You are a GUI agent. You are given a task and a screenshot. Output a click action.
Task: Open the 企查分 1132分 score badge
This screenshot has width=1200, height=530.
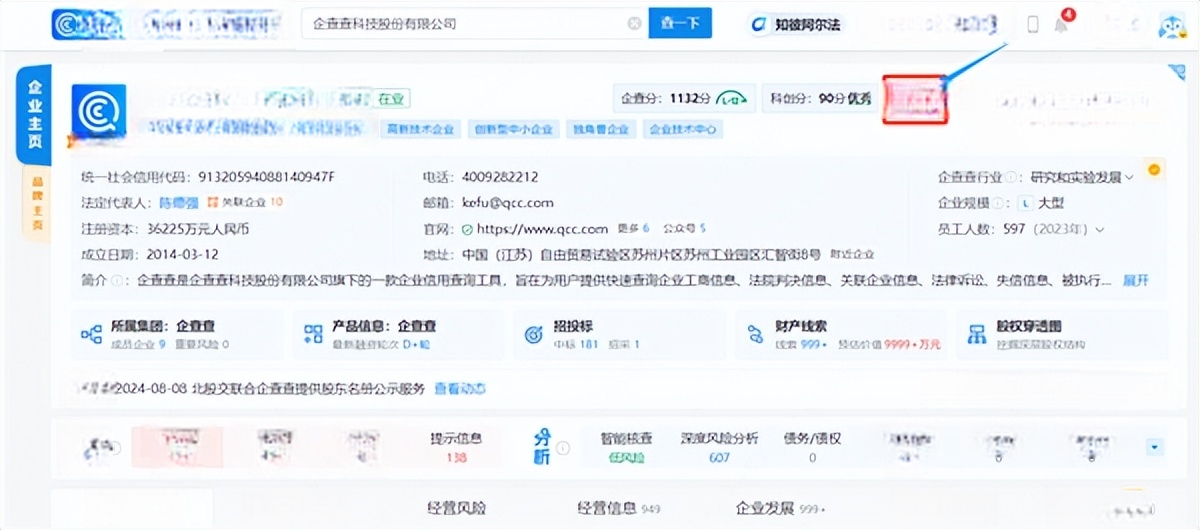point(683,98)
